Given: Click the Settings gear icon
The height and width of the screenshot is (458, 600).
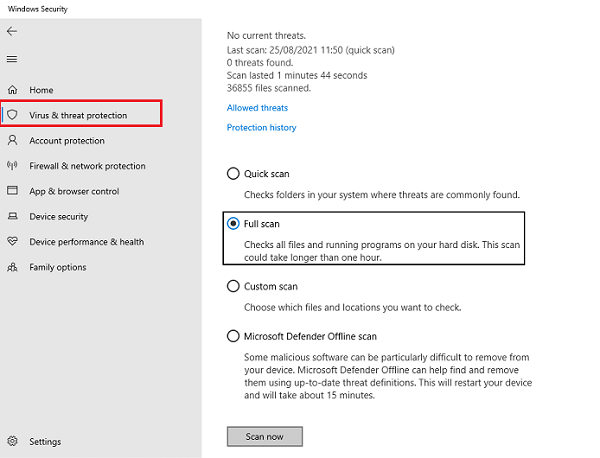Looking at the screenshot, I should coord(12,441).
